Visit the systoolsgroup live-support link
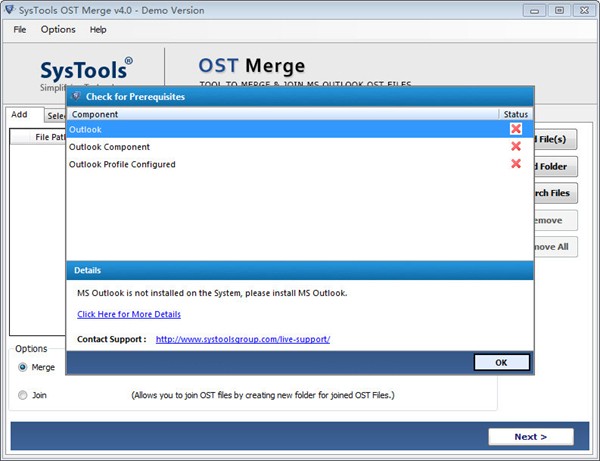 pos(243,339)
